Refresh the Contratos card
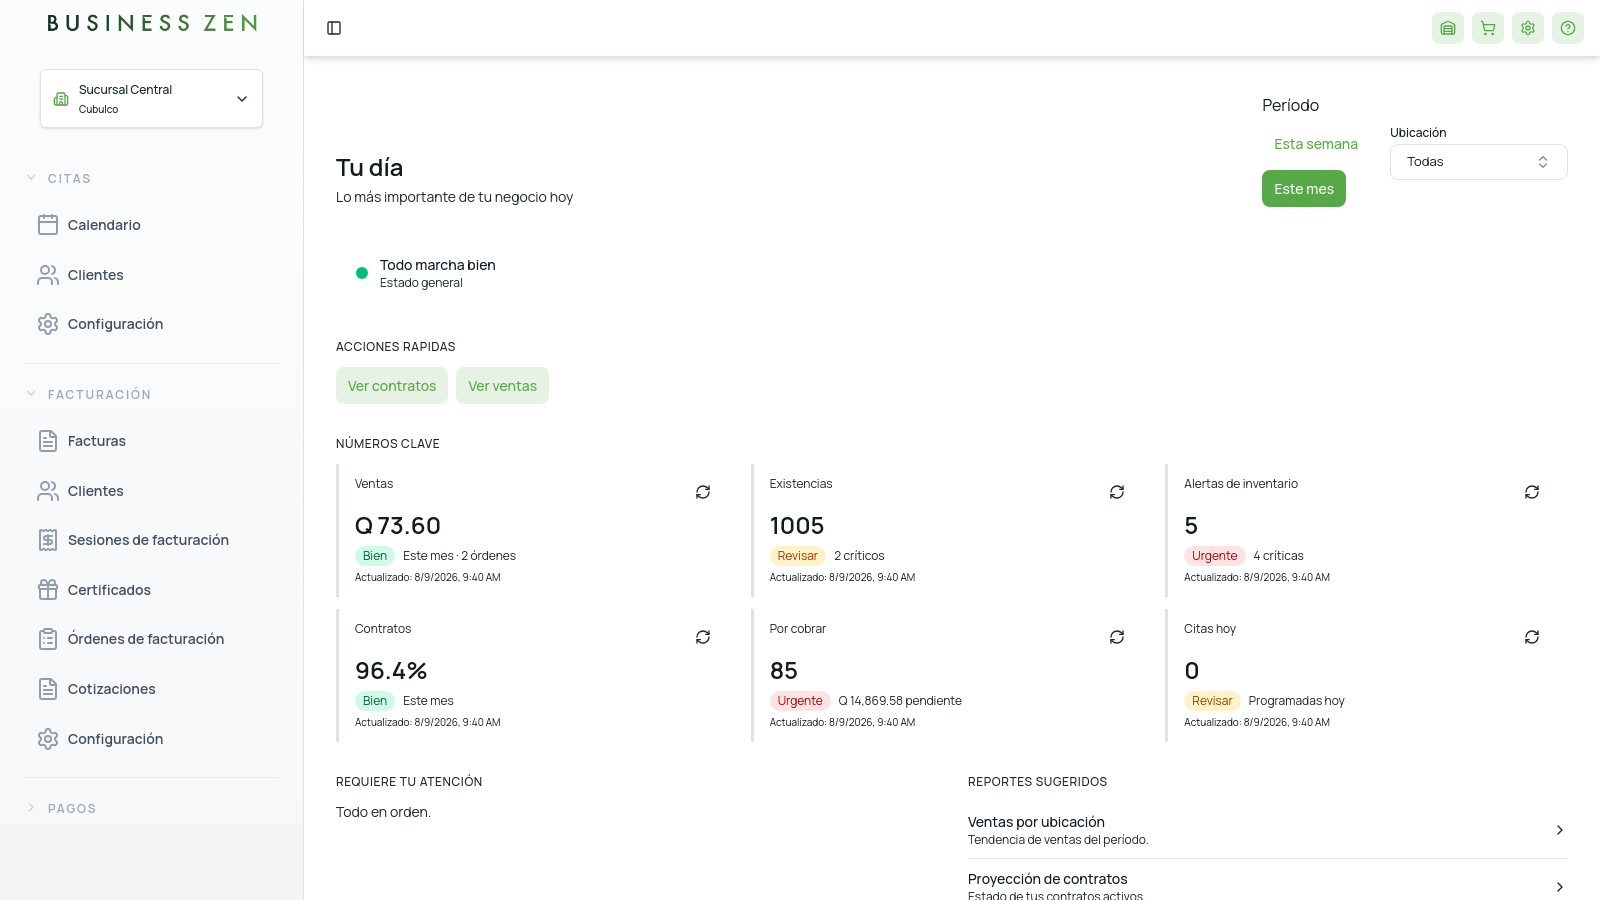This screenshot has height=900, width=1600. pyautogui.click(x=703, y=637)
